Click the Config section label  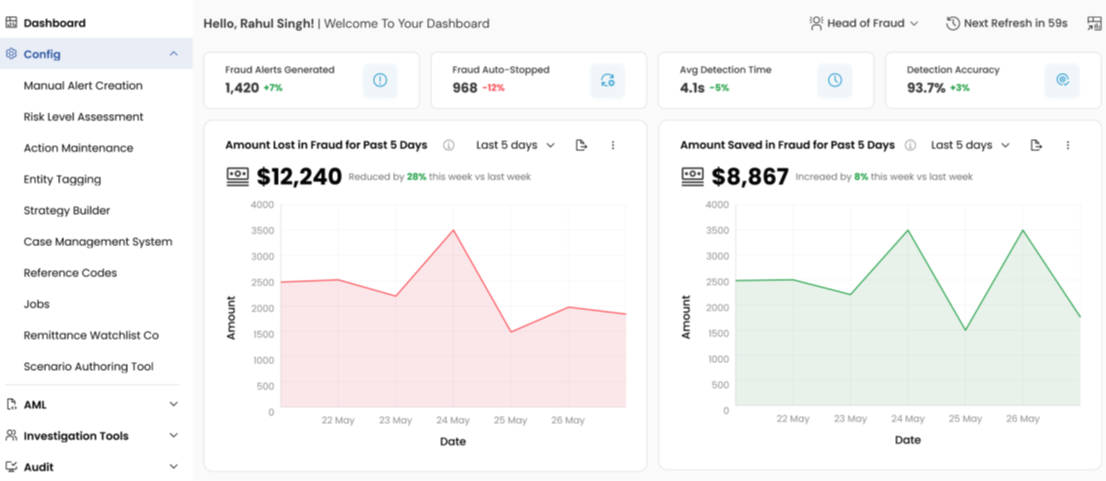(42, 54)
